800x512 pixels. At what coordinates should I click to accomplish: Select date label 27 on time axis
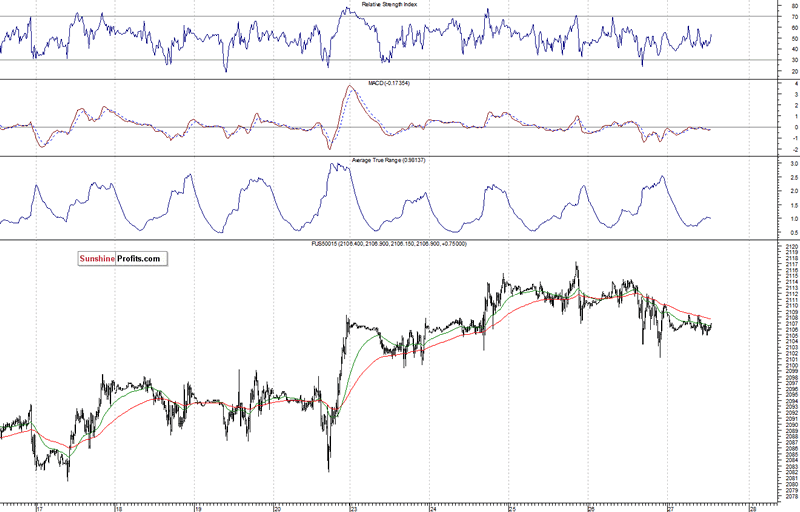click(670, 508)
